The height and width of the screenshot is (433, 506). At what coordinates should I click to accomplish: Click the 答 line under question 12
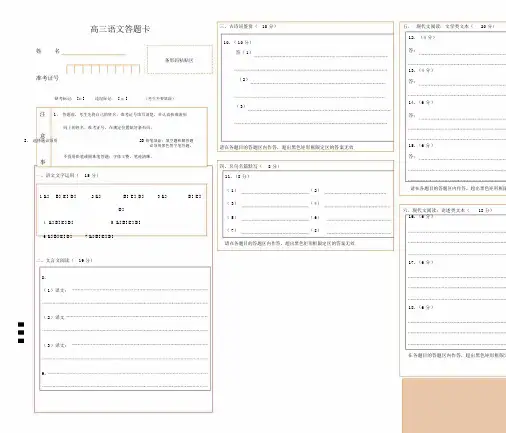463,53
